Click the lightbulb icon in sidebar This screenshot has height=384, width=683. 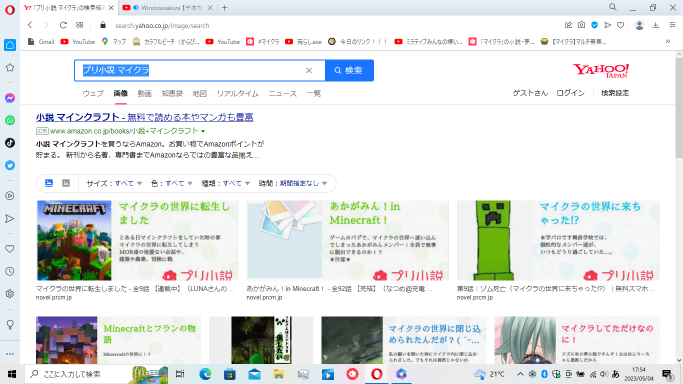[x=10, y=325]
